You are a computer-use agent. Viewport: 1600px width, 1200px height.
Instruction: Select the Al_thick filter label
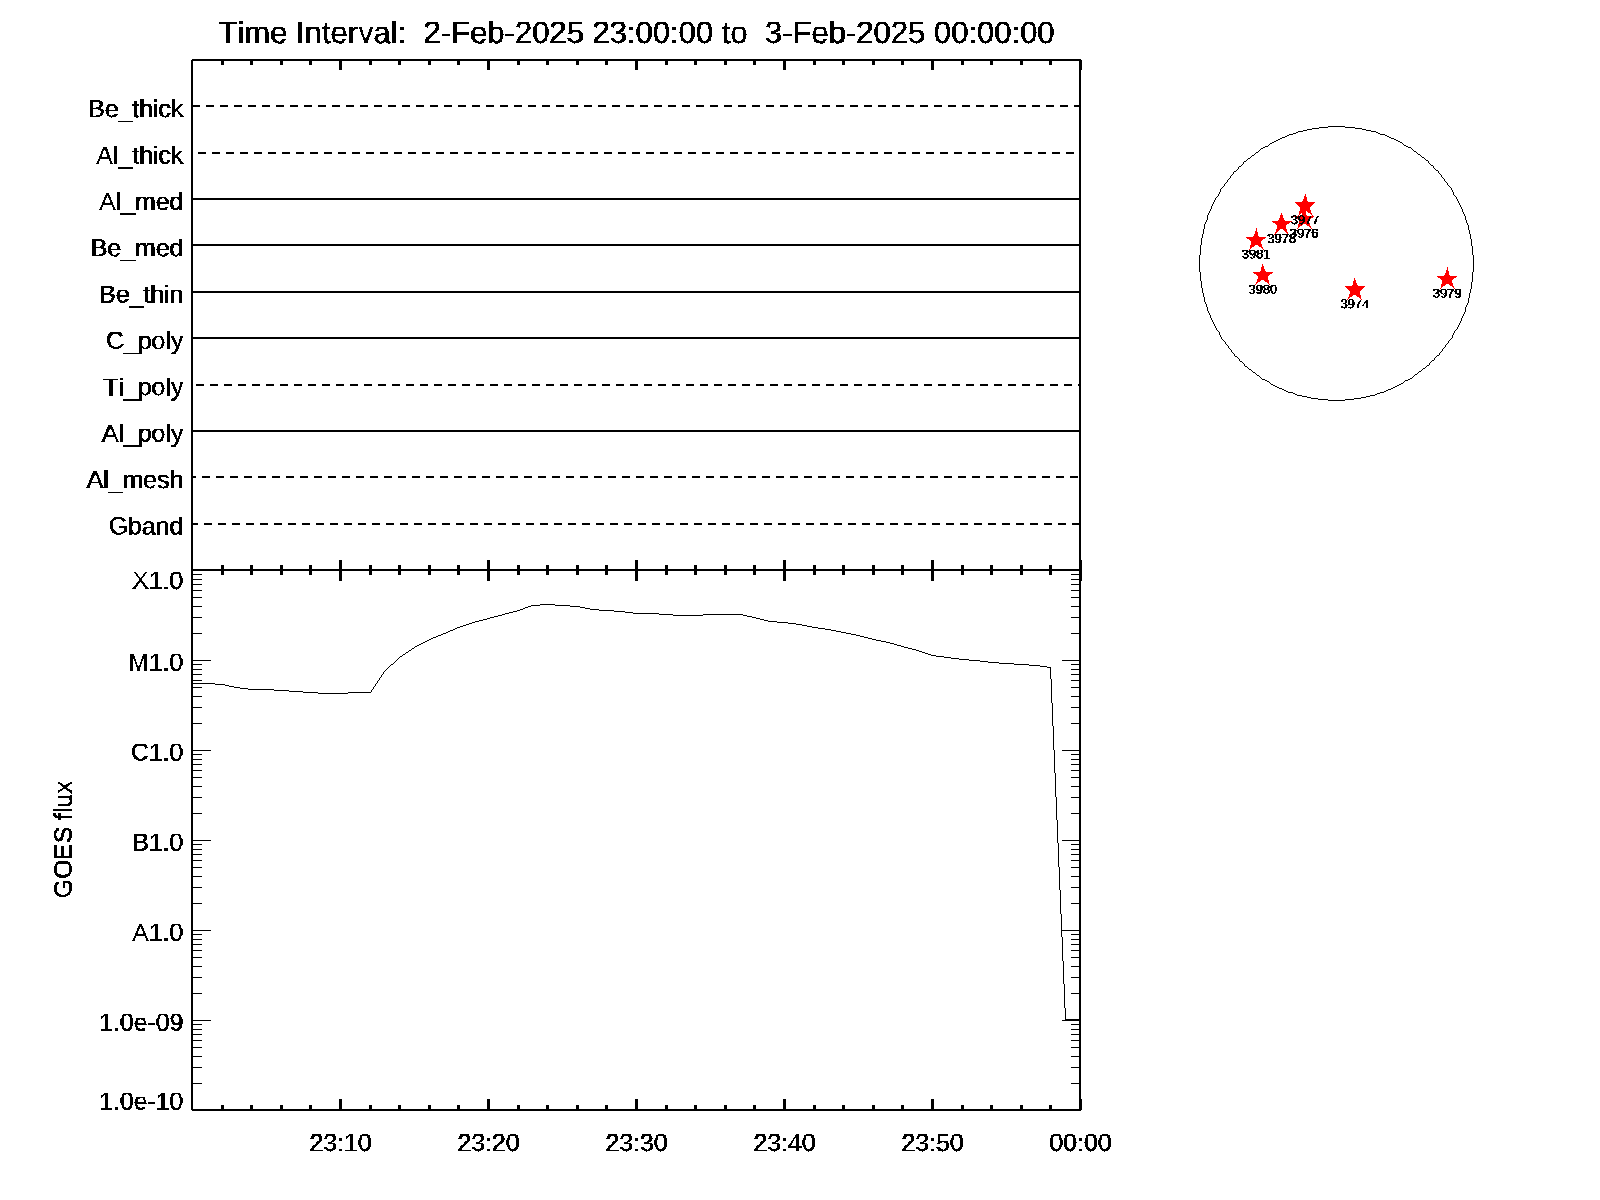click(x=140, y=155)
